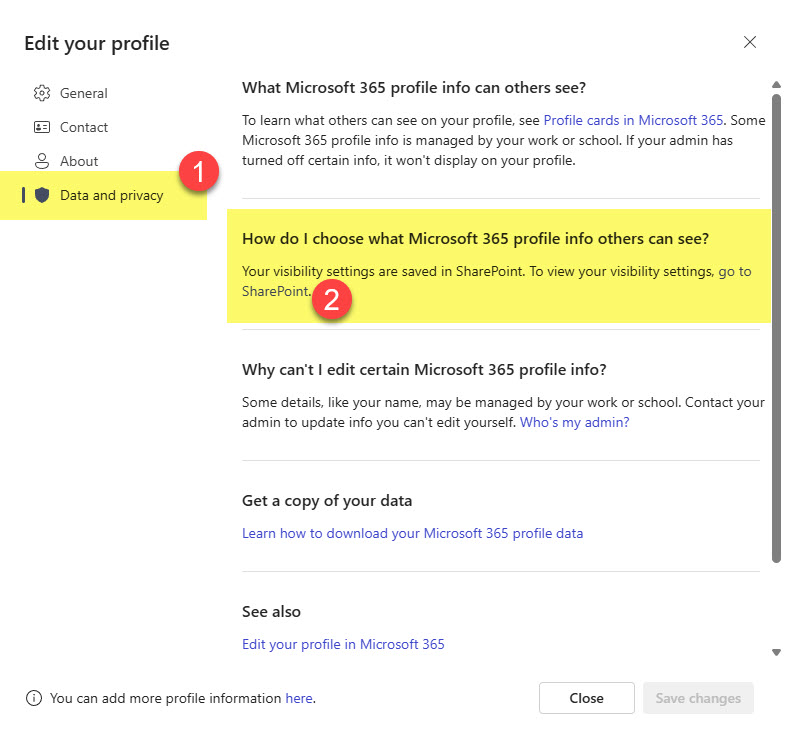Open Learn how to download profile data link
785x735 pixels.
tap(413, 533)
